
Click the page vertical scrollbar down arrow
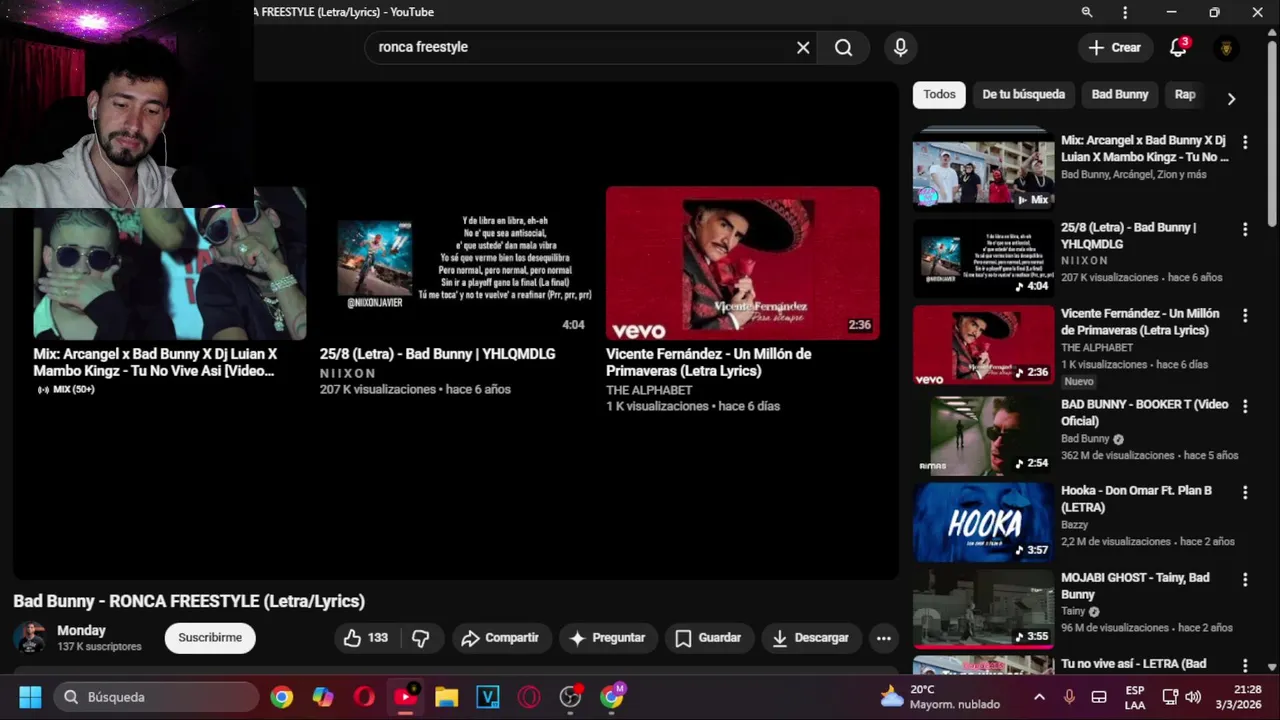[1272, 666]
